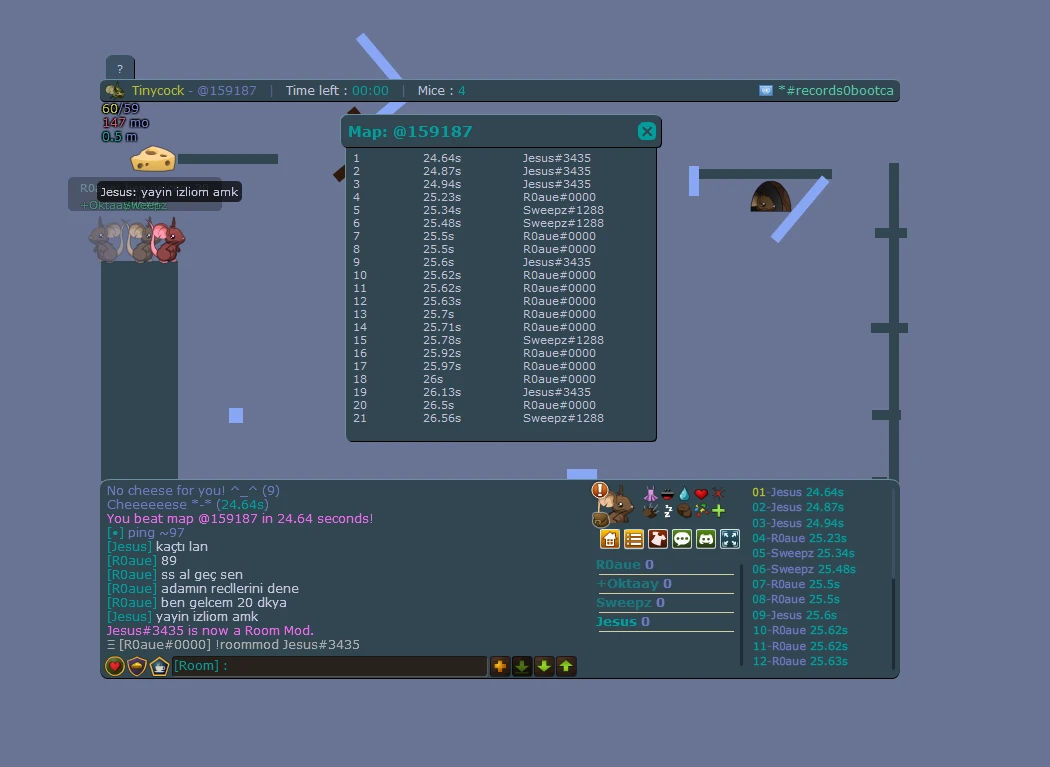
Task: Select Sweepz in the player list
Action: (630, 602)
